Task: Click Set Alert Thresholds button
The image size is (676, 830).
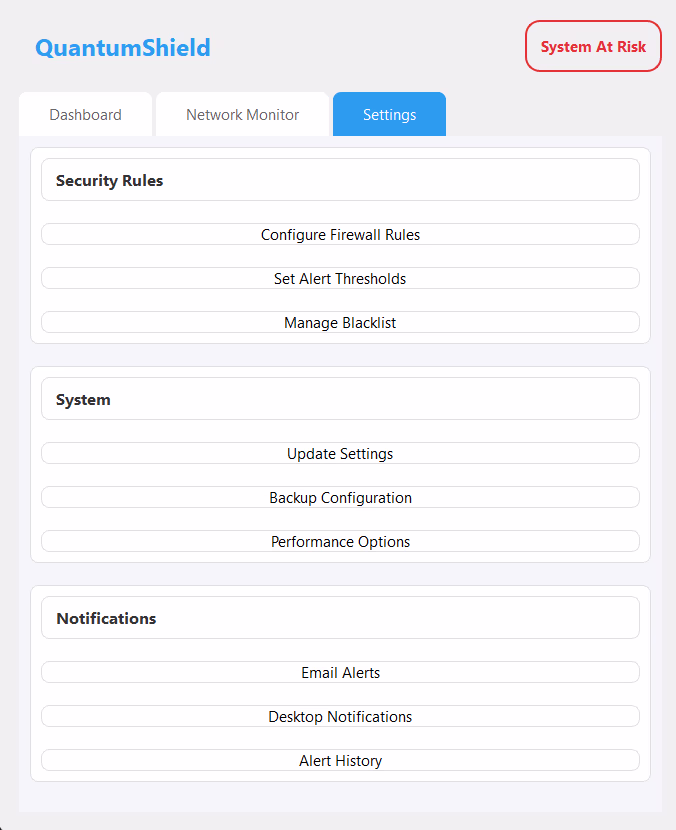Action: (340, 278)
